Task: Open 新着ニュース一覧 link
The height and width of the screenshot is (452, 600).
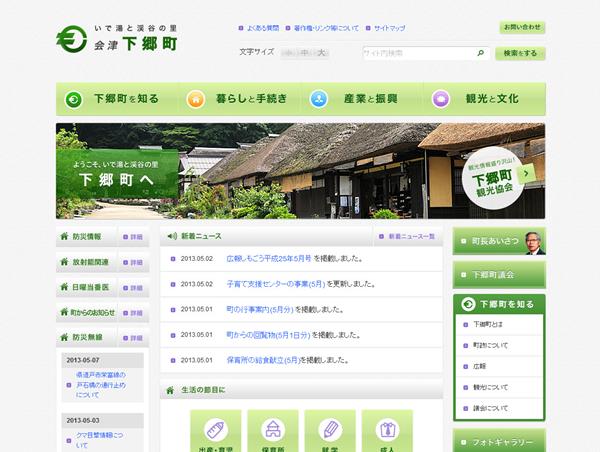Action: [x=412, y=237]
